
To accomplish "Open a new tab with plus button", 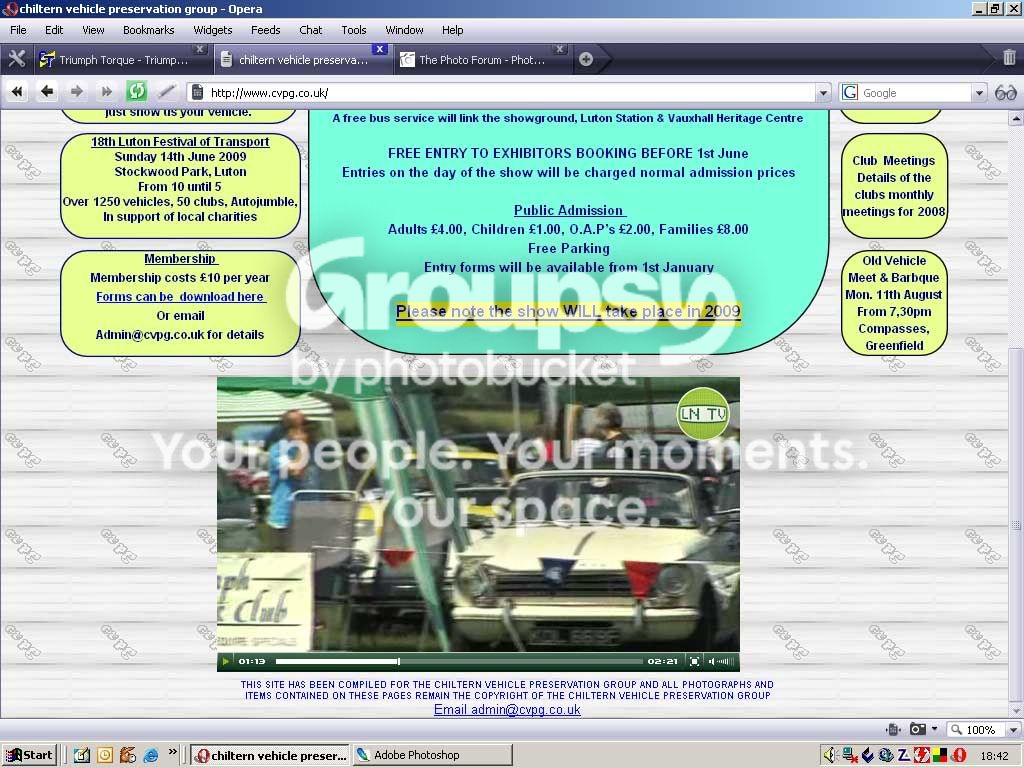I will (586, 59).
